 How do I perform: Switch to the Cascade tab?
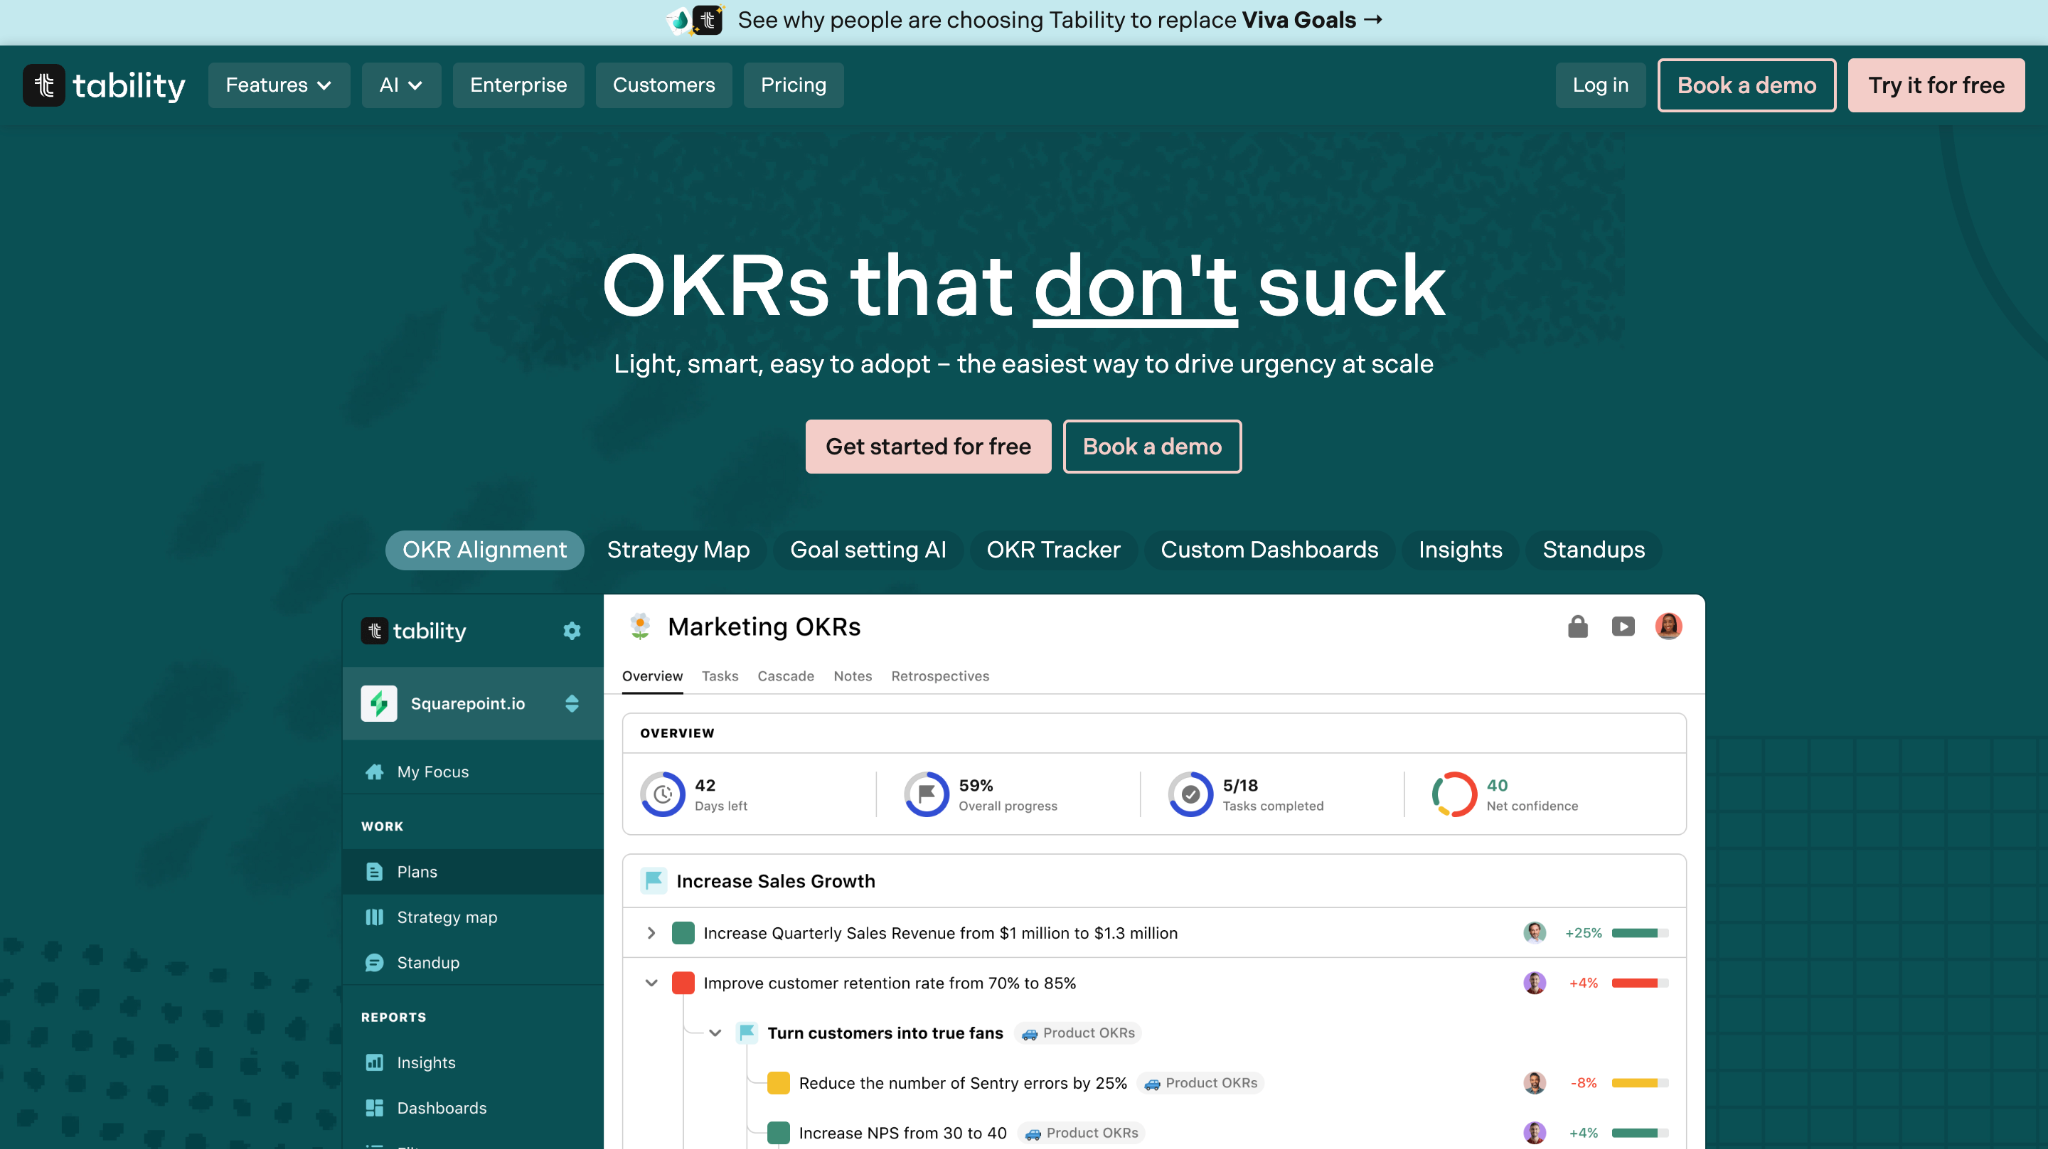coord(785,676)
